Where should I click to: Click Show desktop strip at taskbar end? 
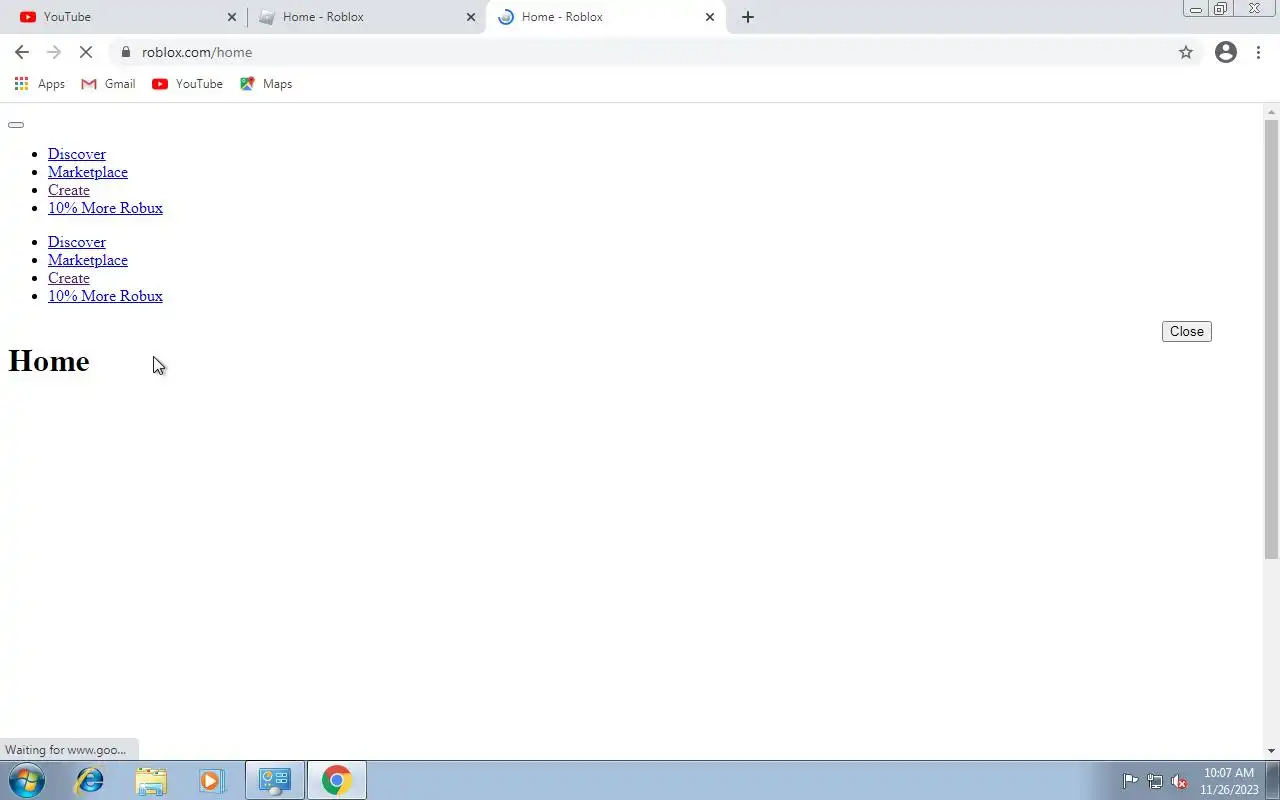[x=1273, y=781]
